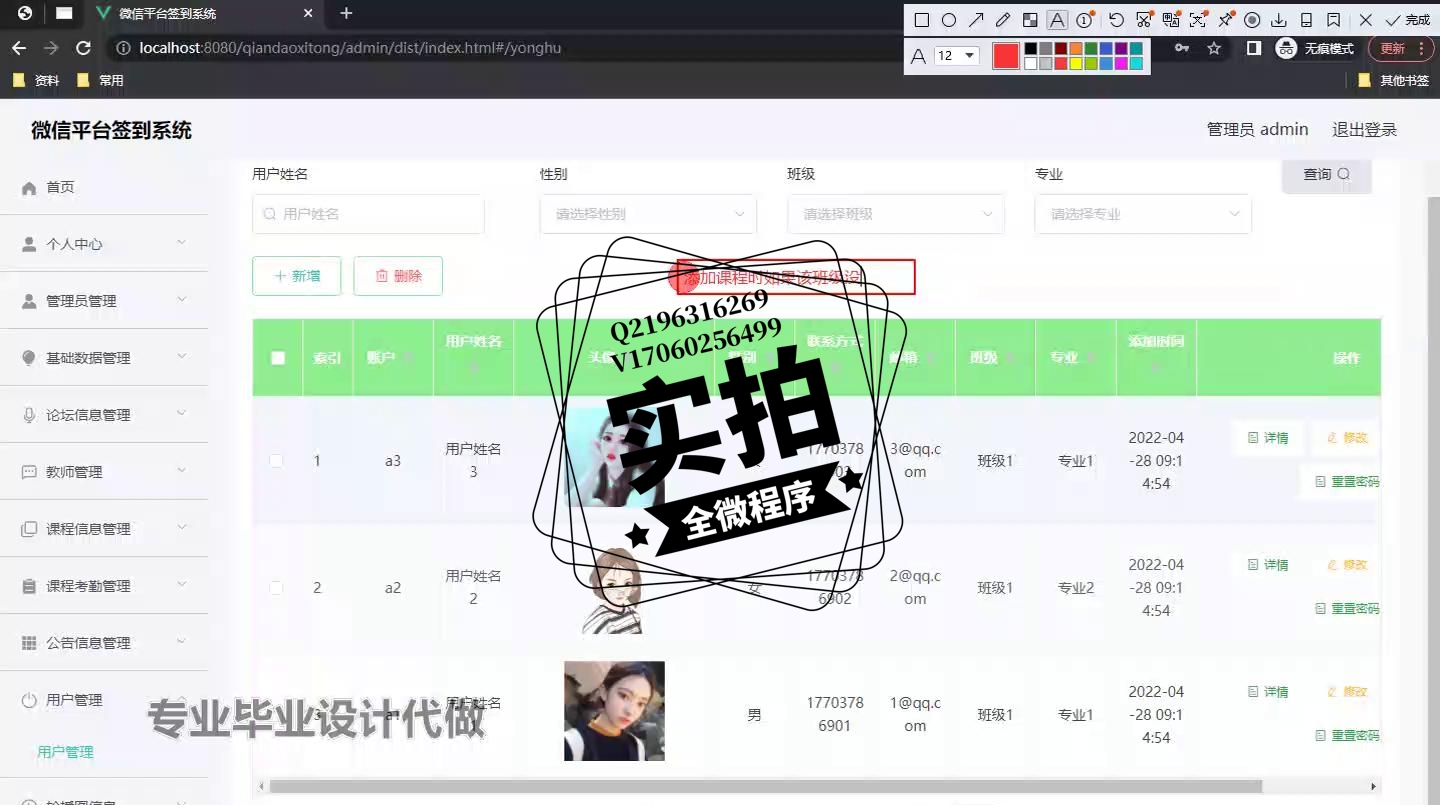Click 修改 for user a2
The image size is (1440, 805).
click(1347, 565)
